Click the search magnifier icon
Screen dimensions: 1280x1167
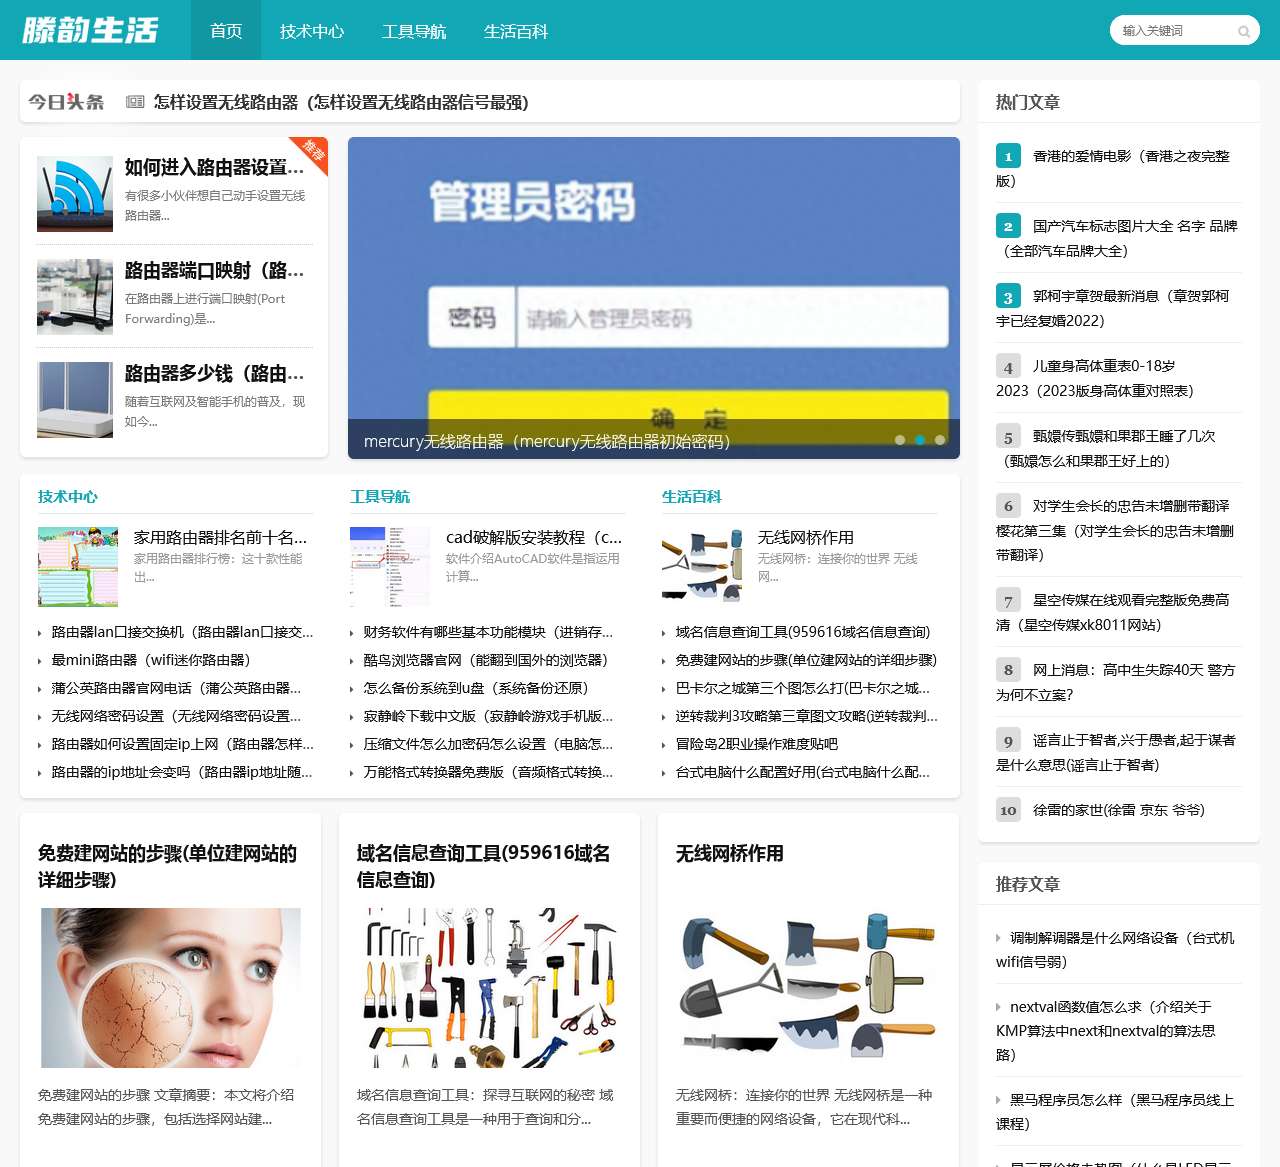pyautogui.click(x=1243, y=31)
